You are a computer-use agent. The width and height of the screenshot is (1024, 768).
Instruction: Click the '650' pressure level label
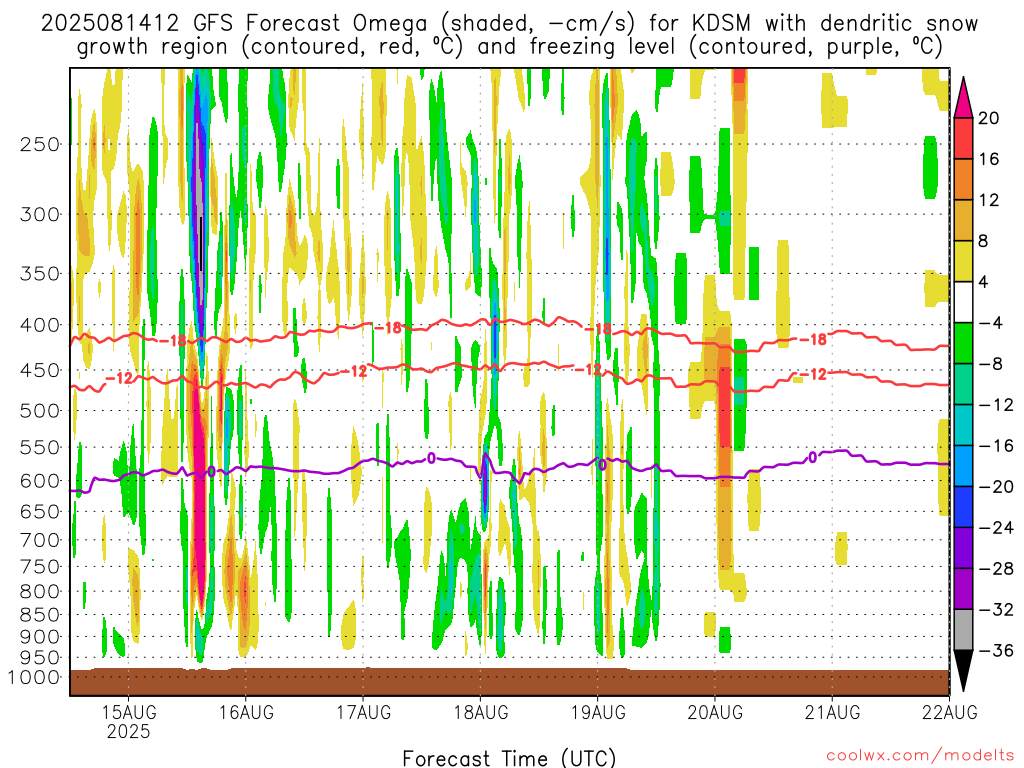click(x=40, y=511)
